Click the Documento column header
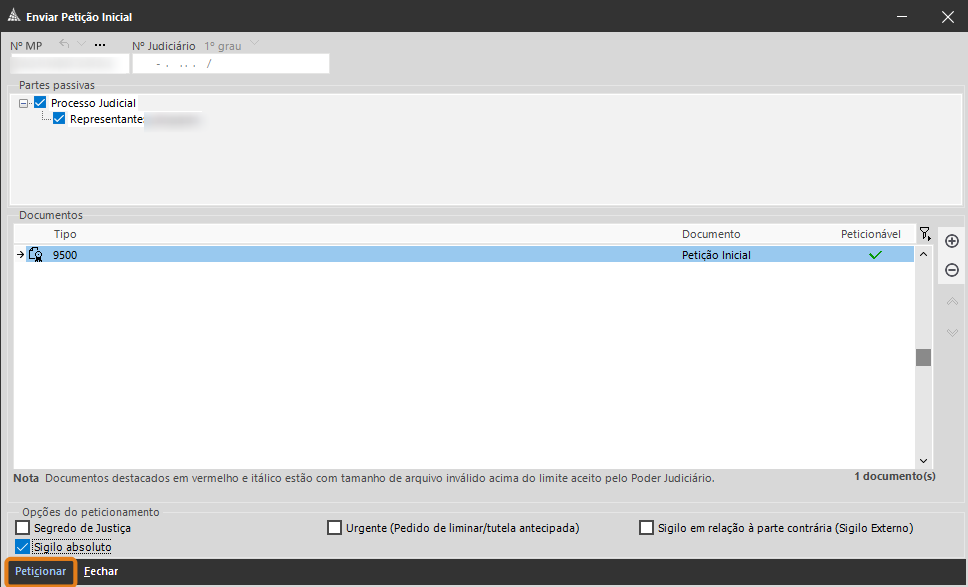 tap(710, 234)
